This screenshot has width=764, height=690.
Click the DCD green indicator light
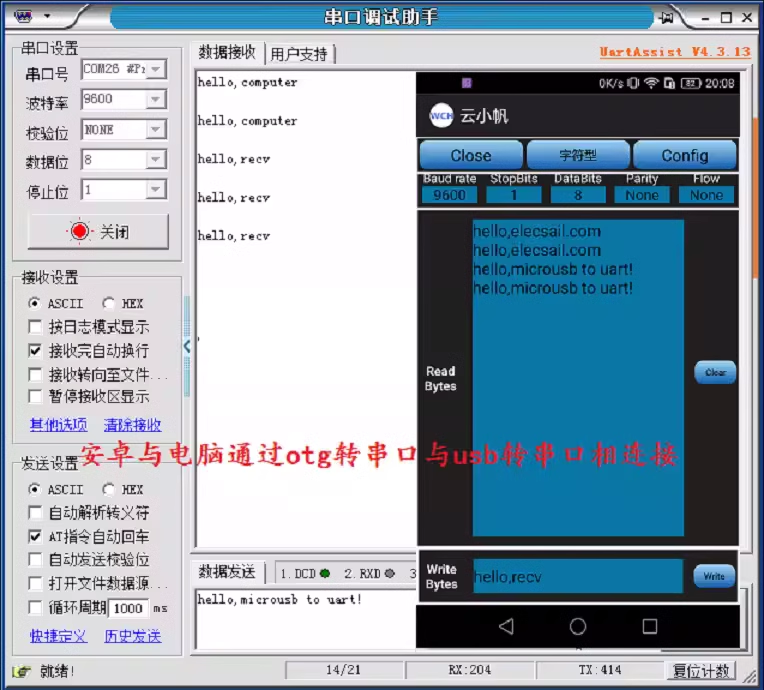coord(325,574)
